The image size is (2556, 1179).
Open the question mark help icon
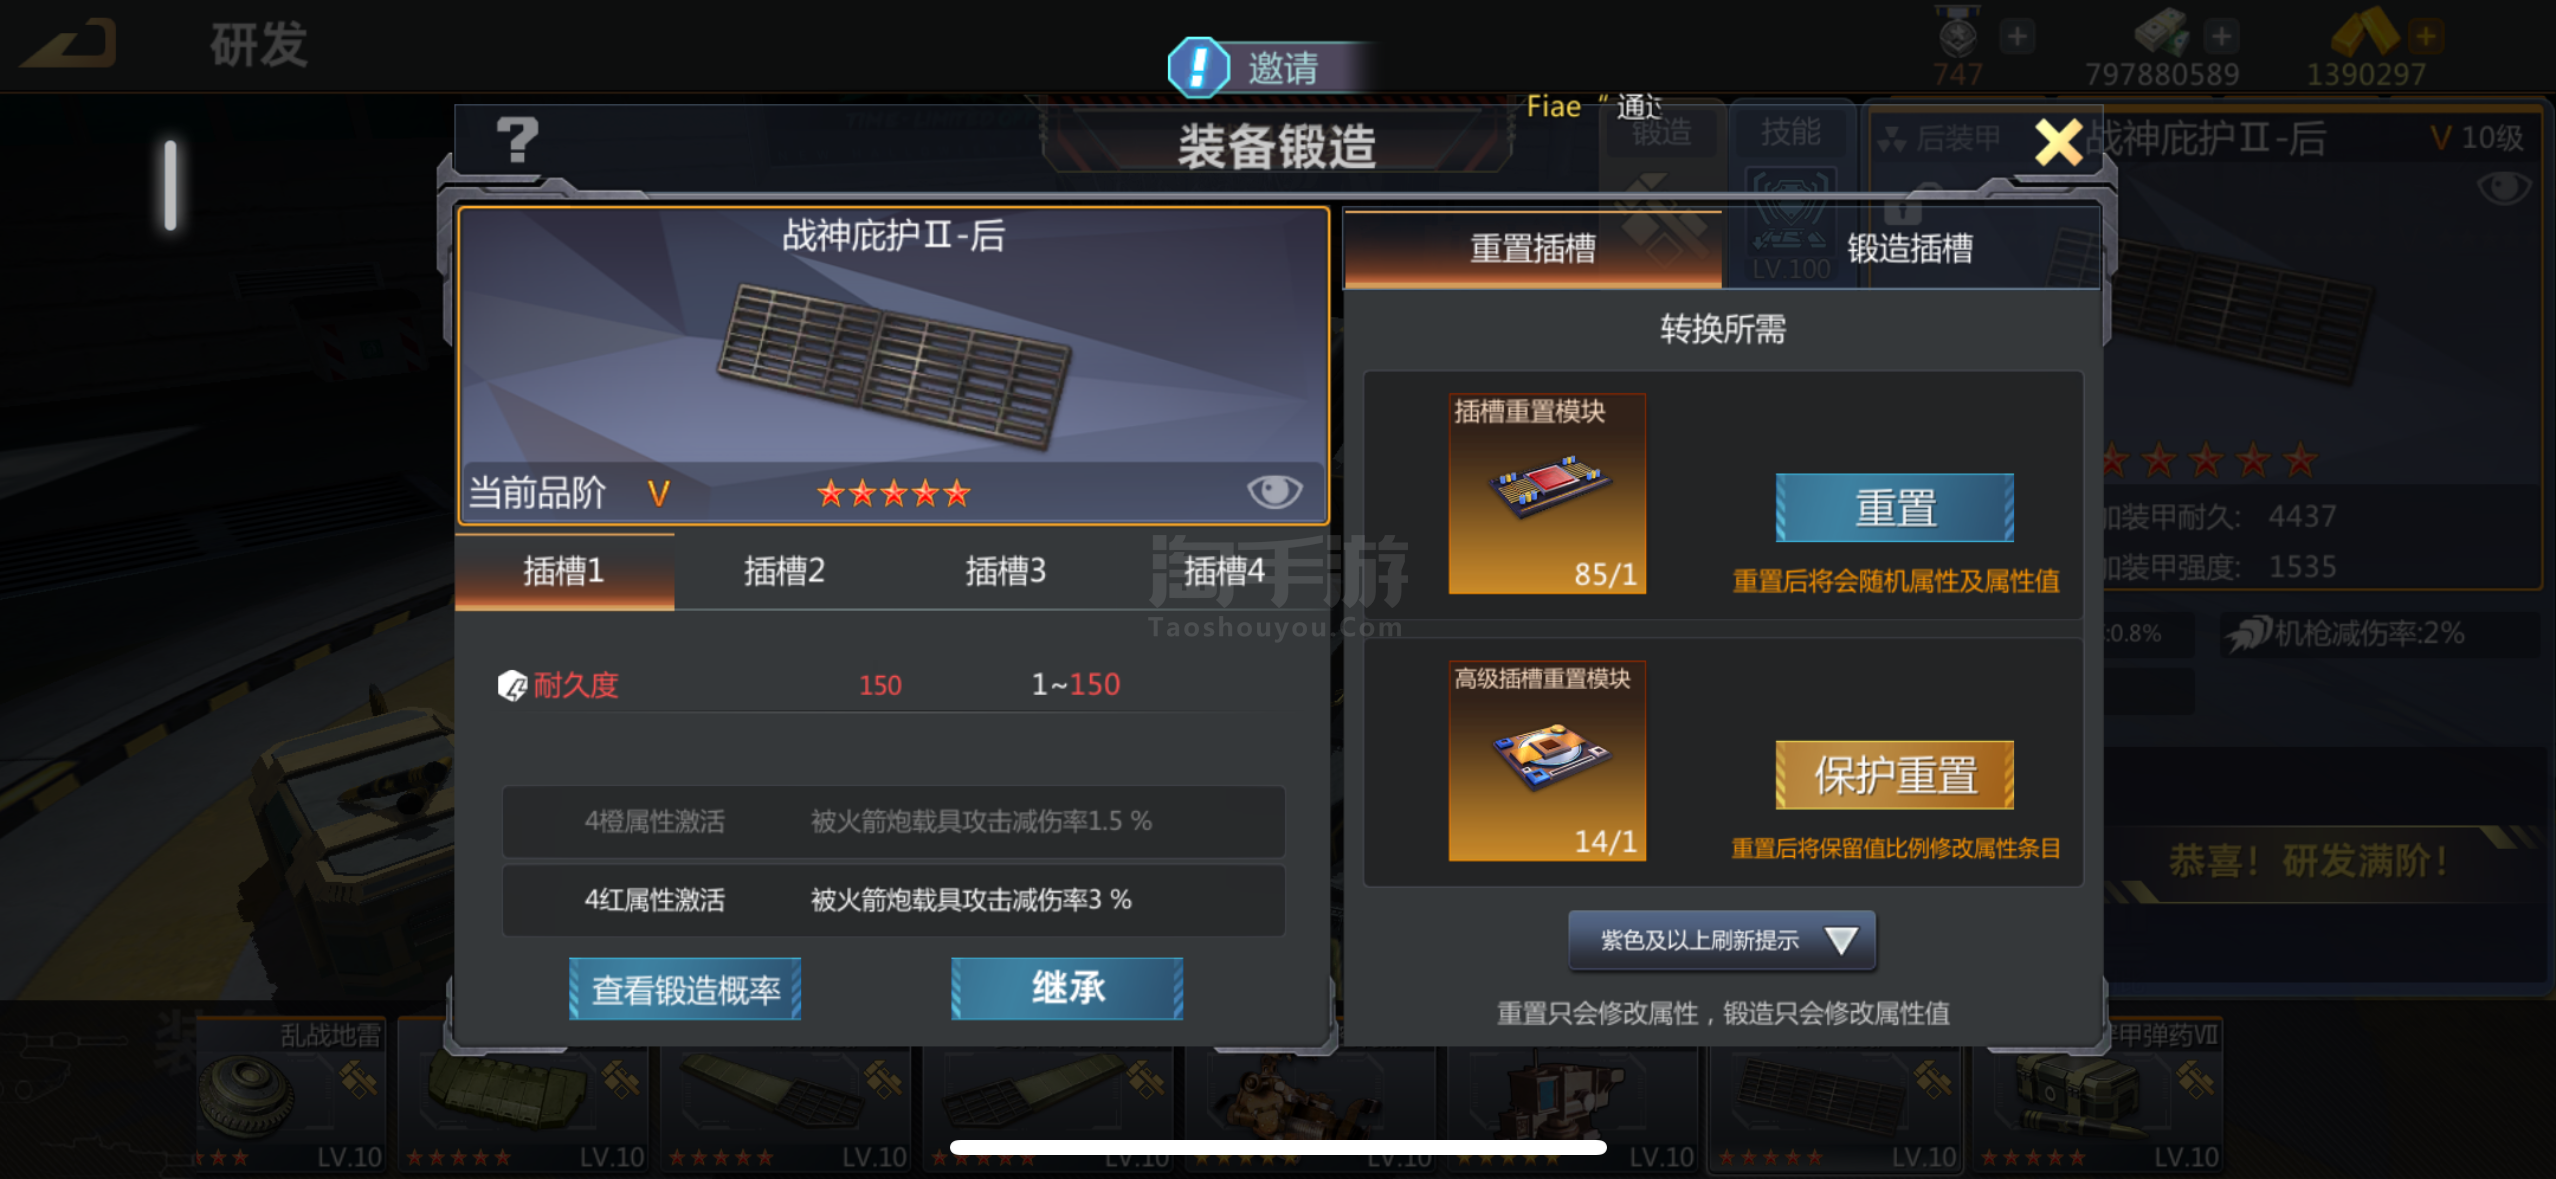[x=517, y=140]
